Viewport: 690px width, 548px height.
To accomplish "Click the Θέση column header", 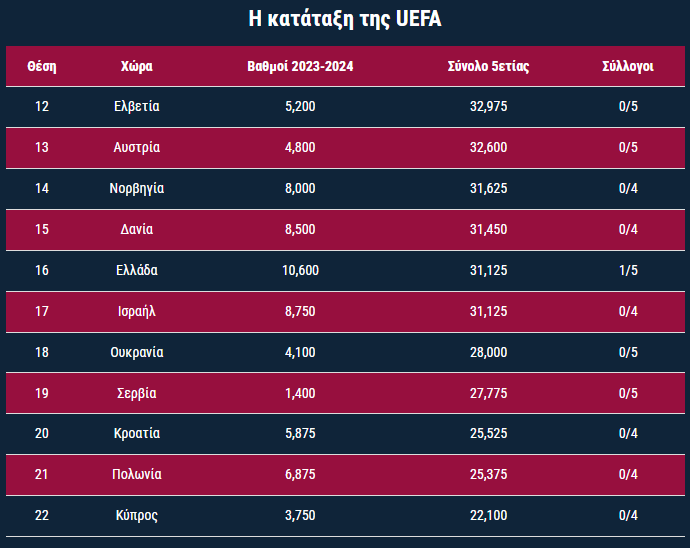I will [x=42, y=66].
